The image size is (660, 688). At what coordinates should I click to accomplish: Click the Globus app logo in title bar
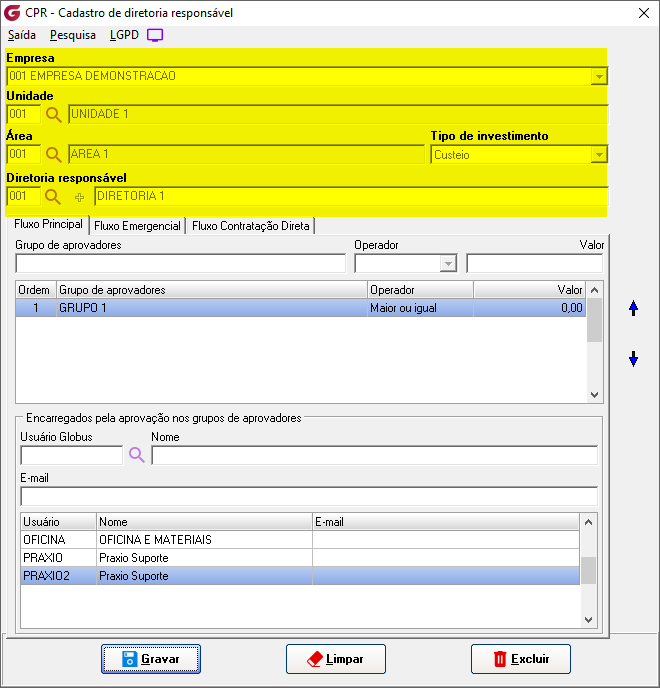12,13
